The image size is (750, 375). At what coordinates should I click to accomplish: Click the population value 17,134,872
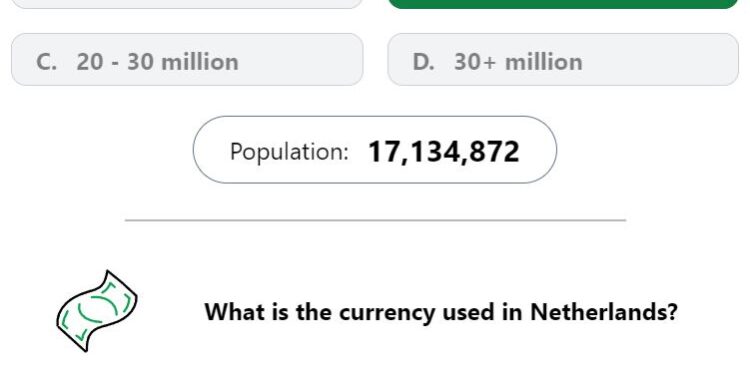tap(443, 152)
